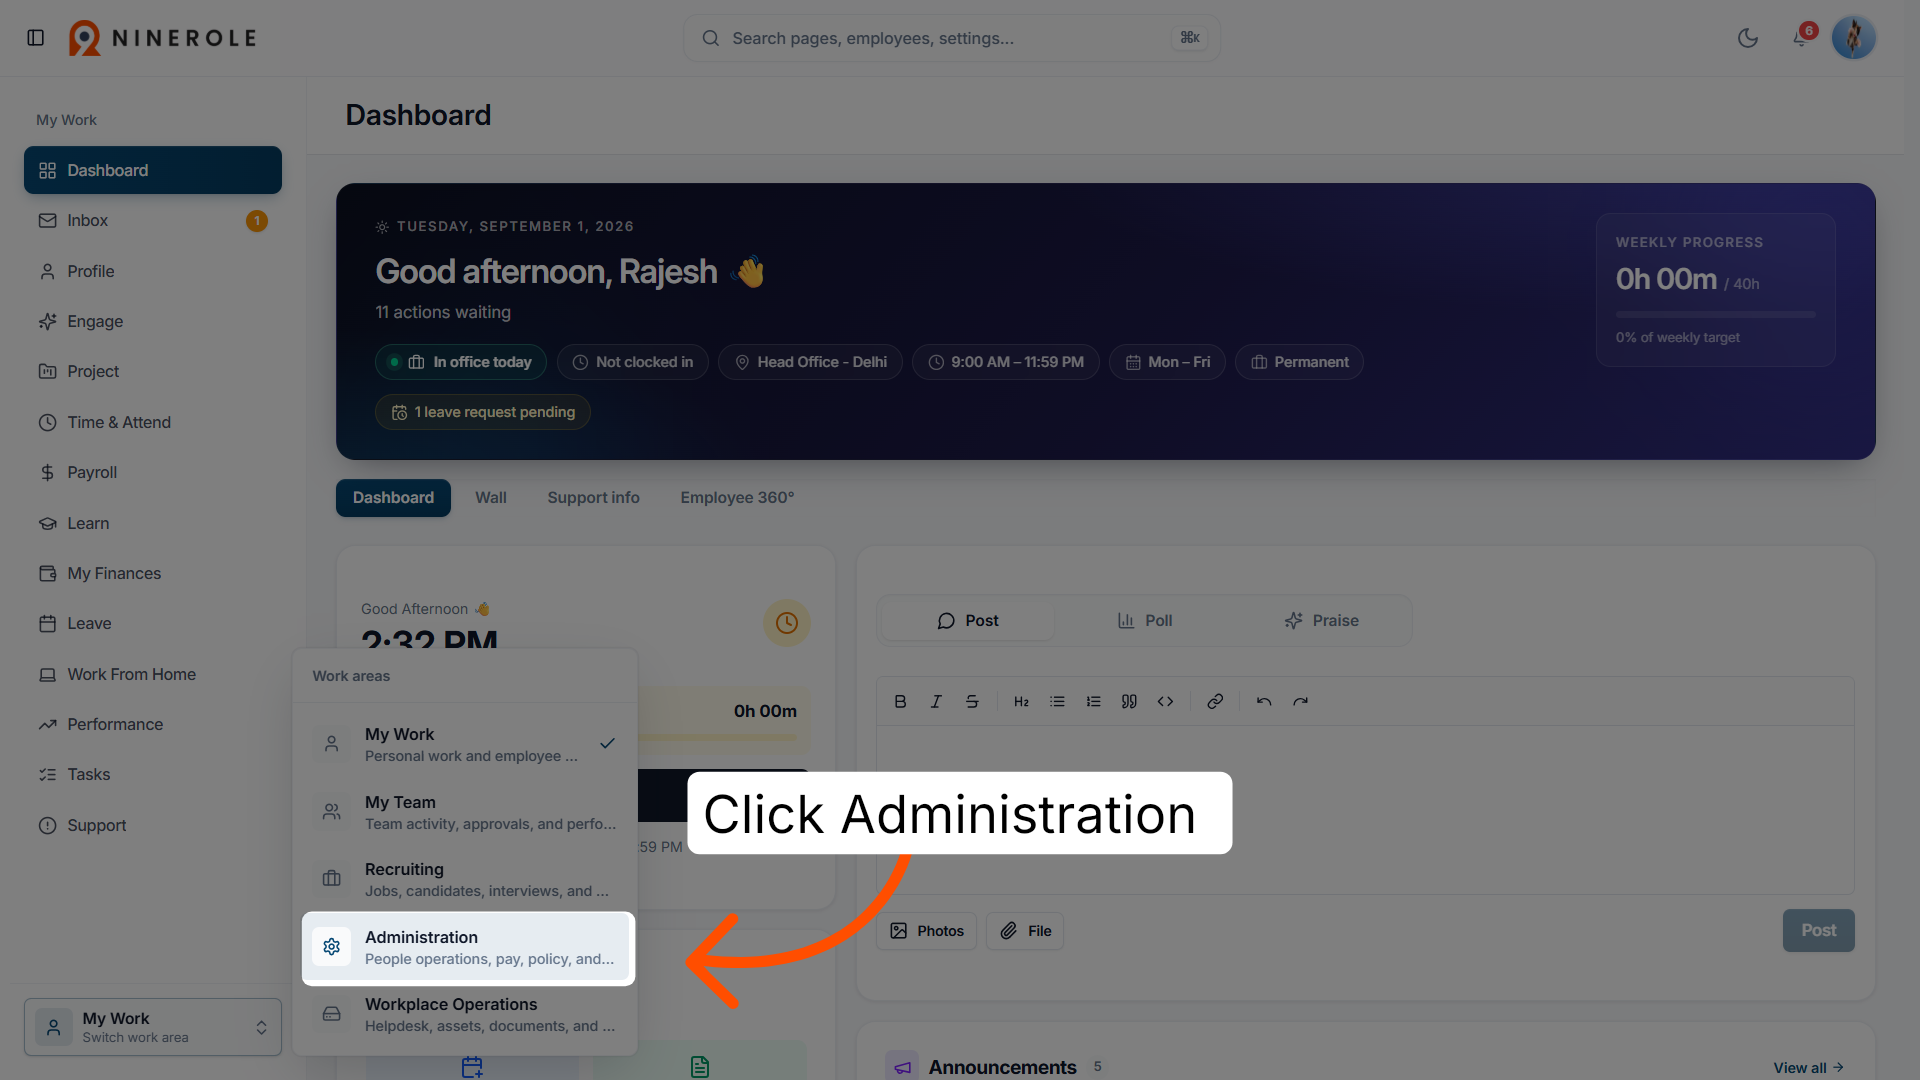Screen dimensions: 1920x1080
Task: Click the Post submit button
Action: tap(1818, 931)
